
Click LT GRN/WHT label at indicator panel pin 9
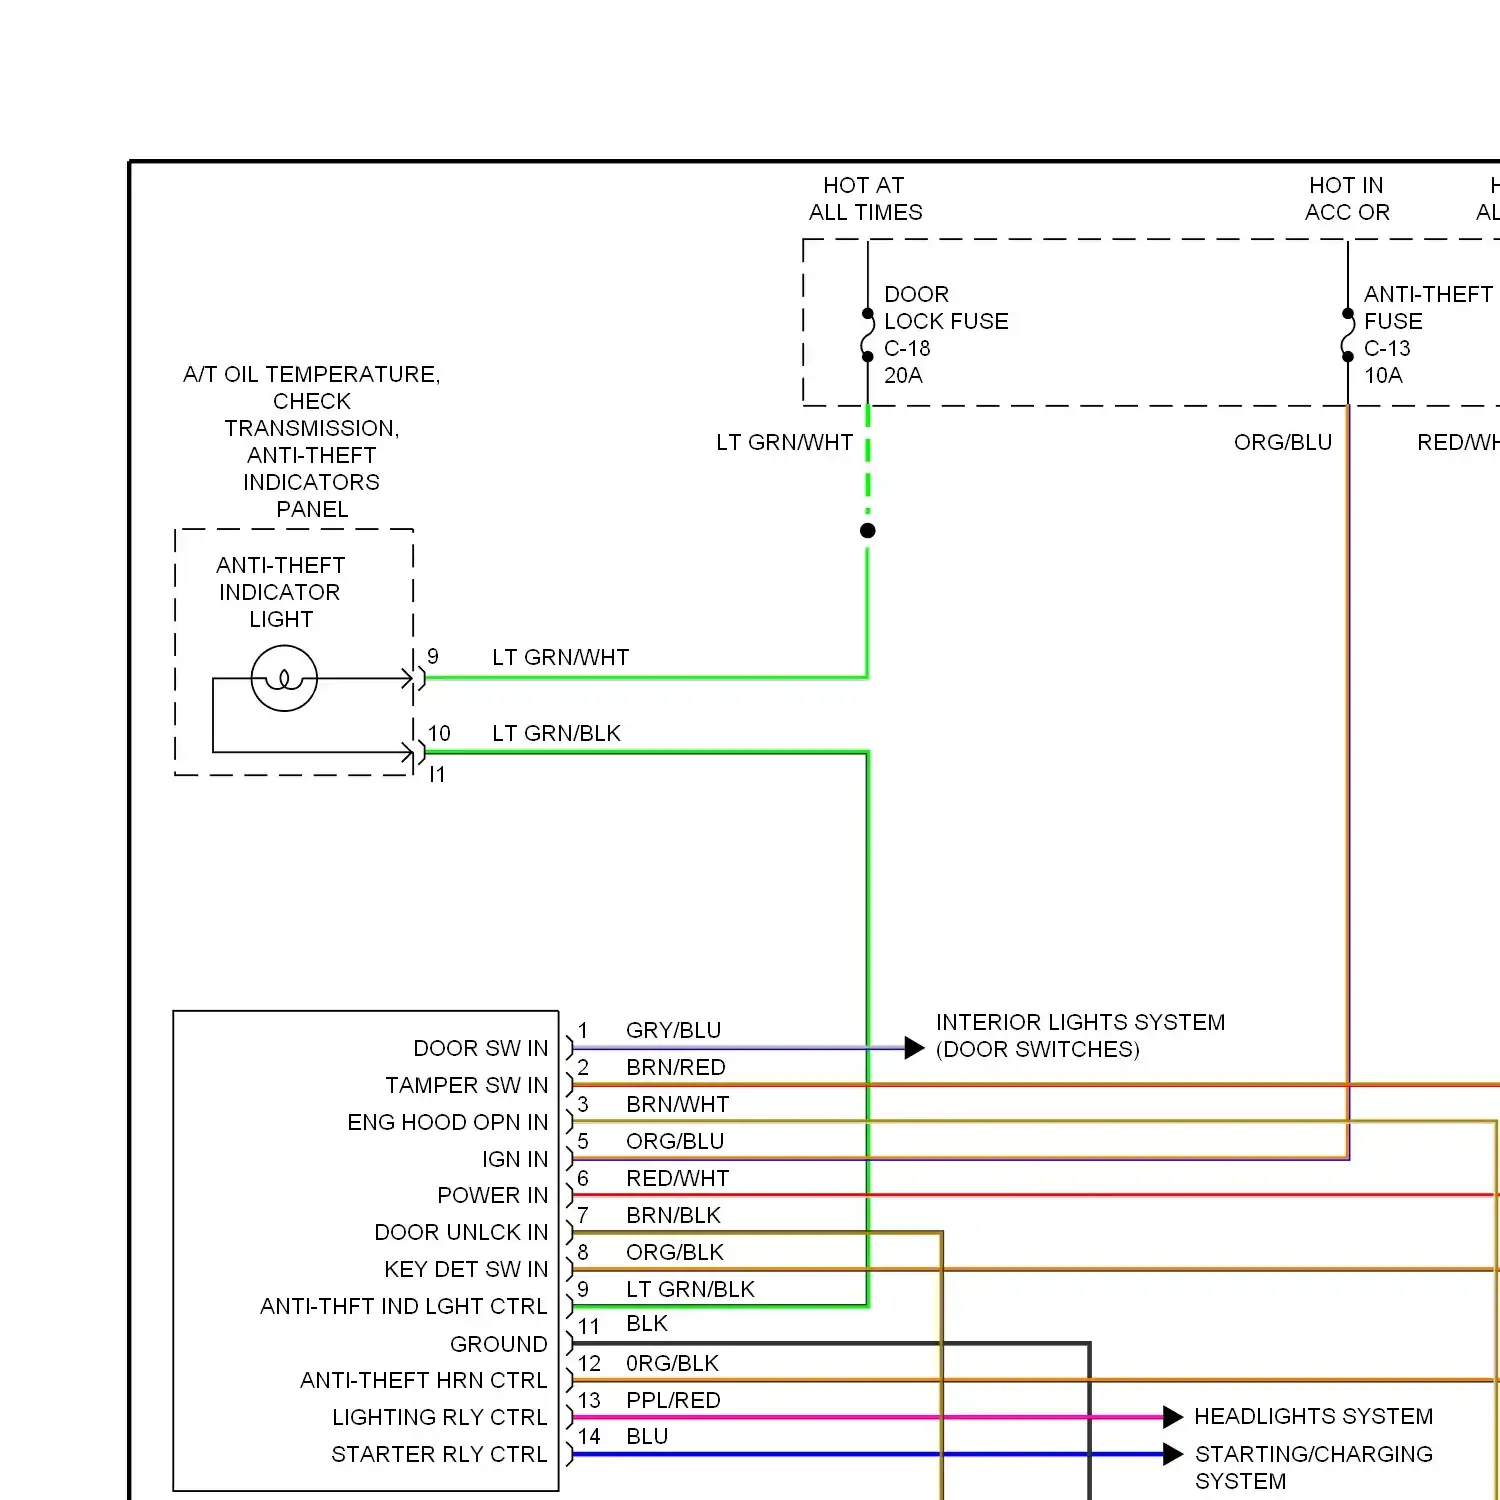[x=560, y=657]
